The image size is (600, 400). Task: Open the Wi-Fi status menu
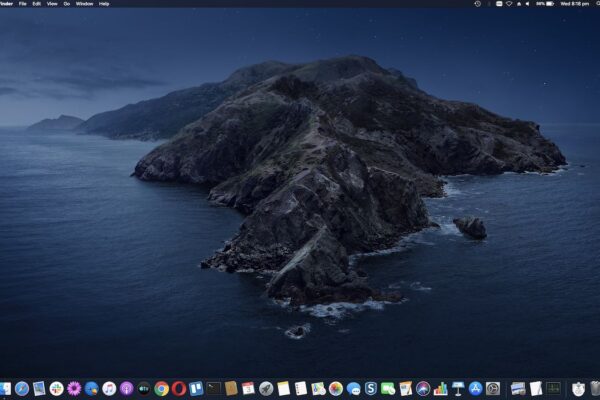pos(509,4)
